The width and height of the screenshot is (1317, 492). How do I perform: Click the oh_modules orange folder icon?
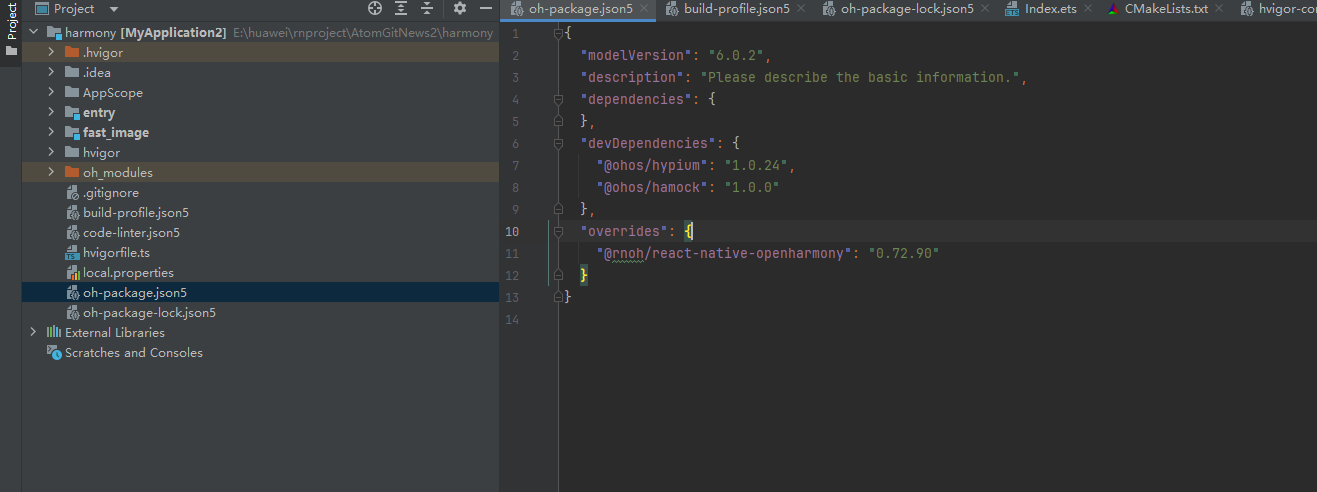click(x=72, y=173)
